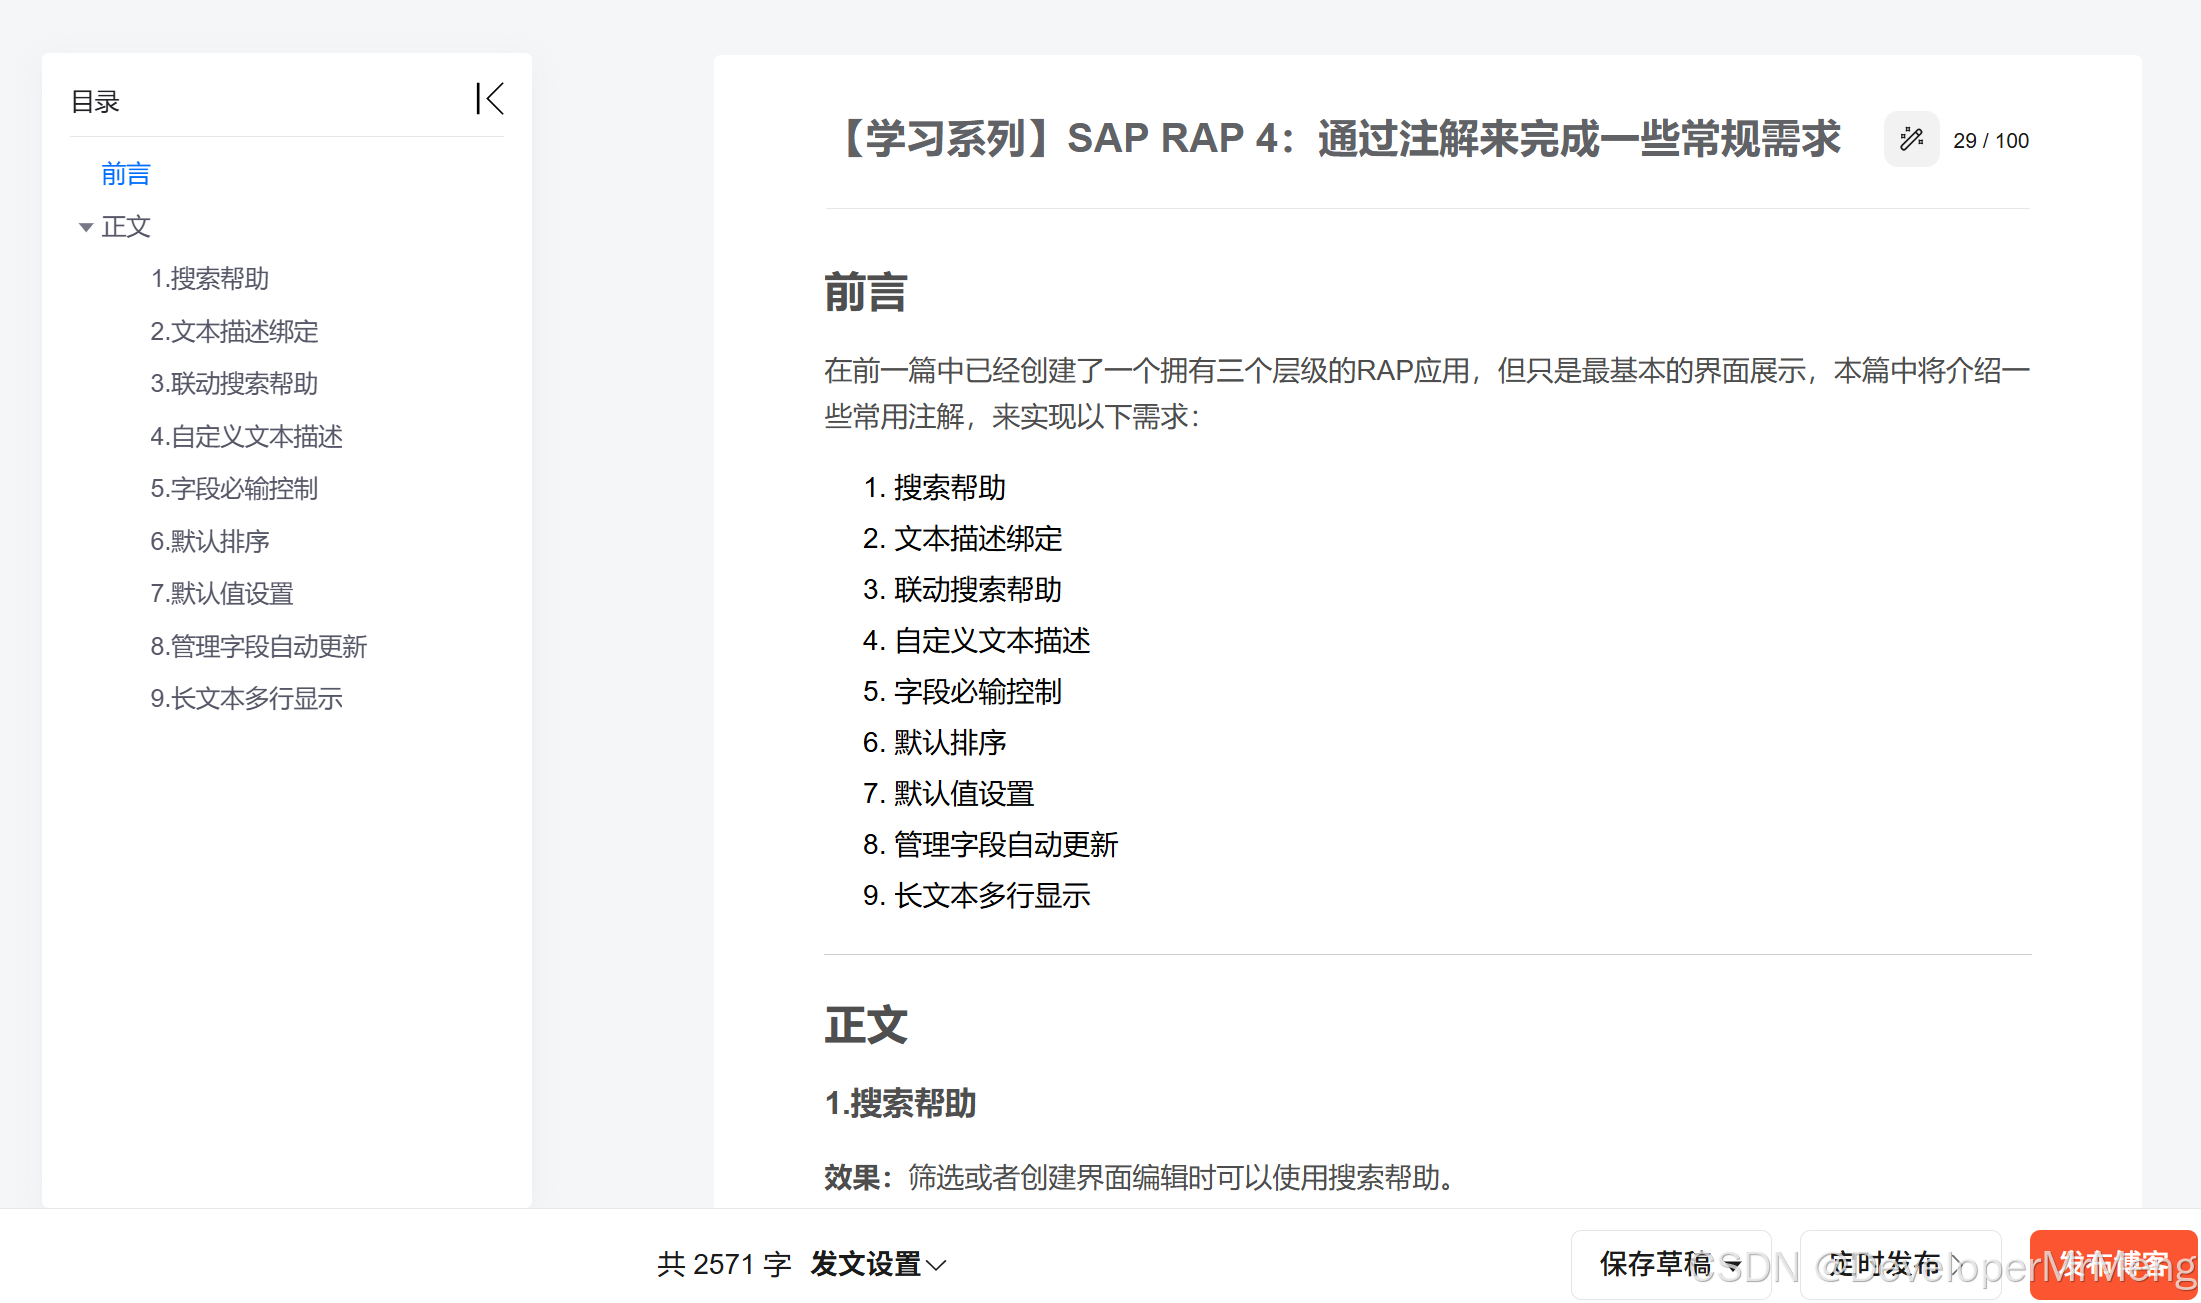The height and width of the screenshot is (1303, 2201).
Task: Click the 前言 heading in editor
Action: click(x=865, y=293)
